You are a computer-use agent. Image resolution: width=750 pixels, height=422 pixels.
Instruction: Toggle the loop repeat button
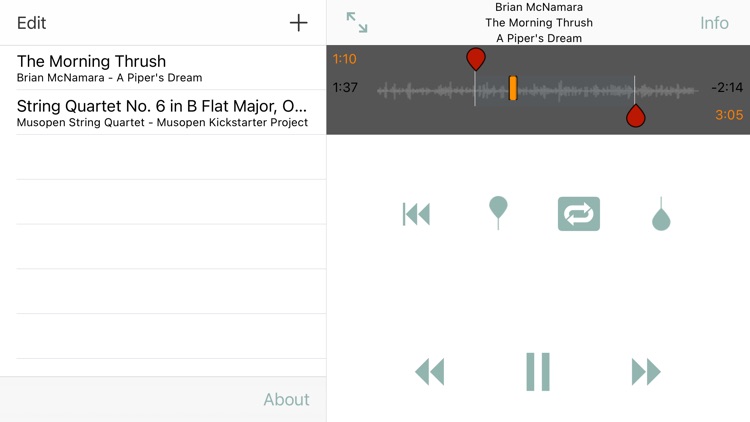tap(579, 214)
